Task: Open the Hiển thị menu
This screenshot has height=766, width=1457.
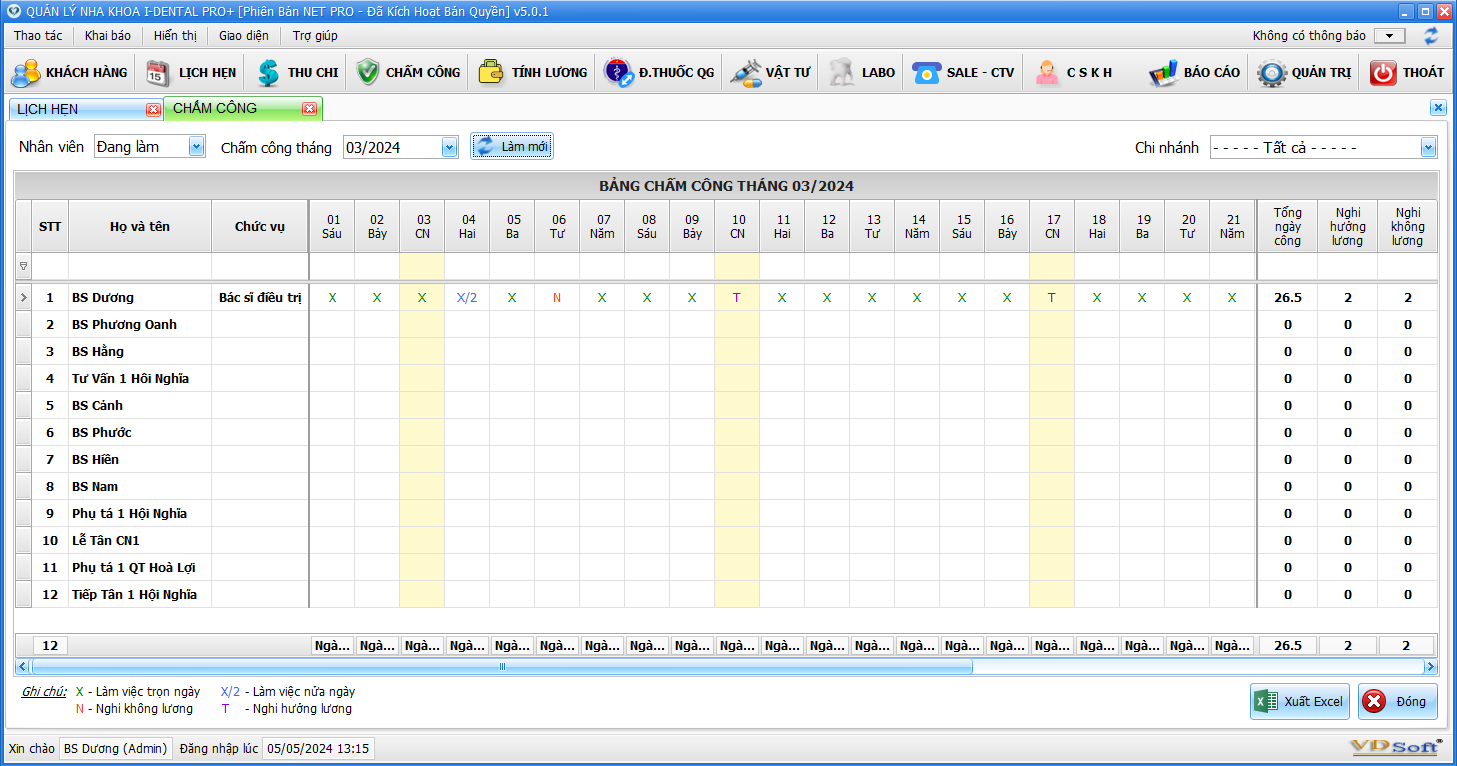Action: tap(176, 35)
